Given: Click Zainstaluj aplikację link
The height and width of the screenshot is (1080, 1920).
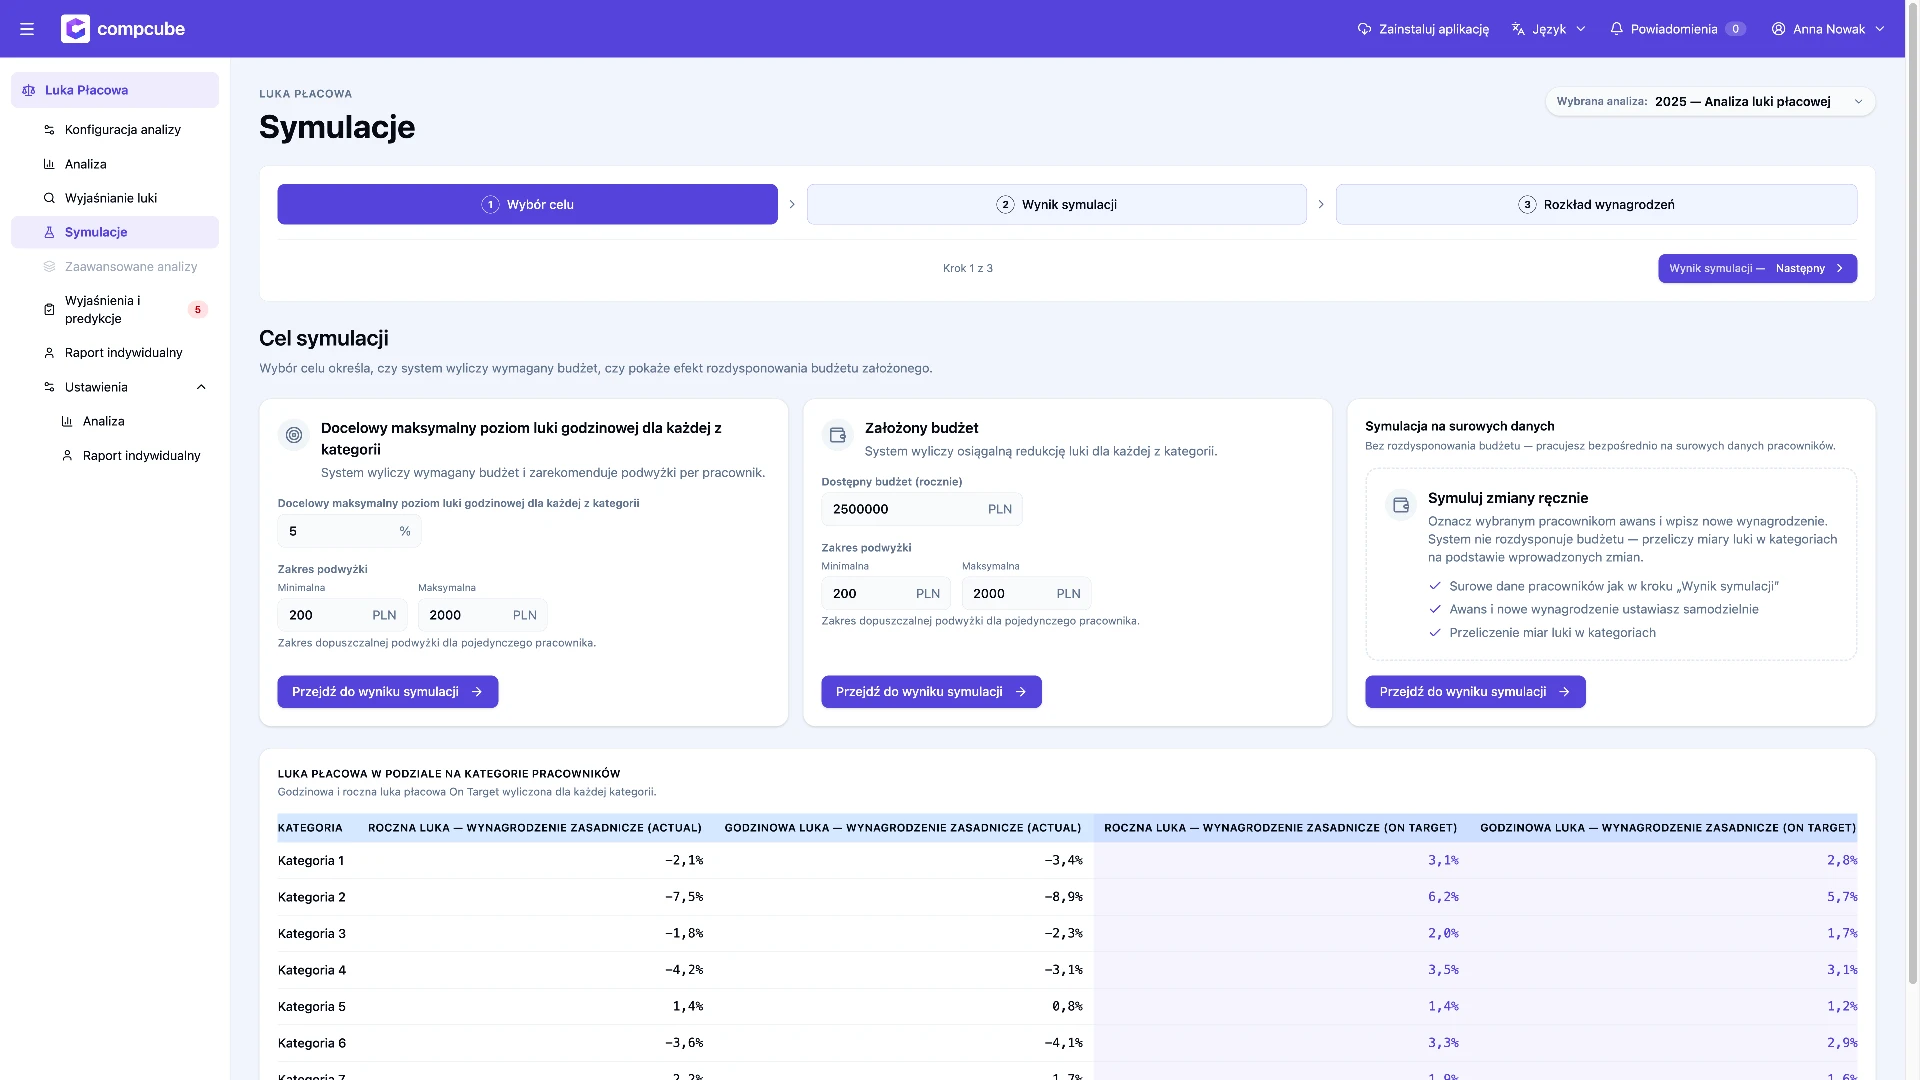Looking at the screenshot, I should [x=1423, y=29].
